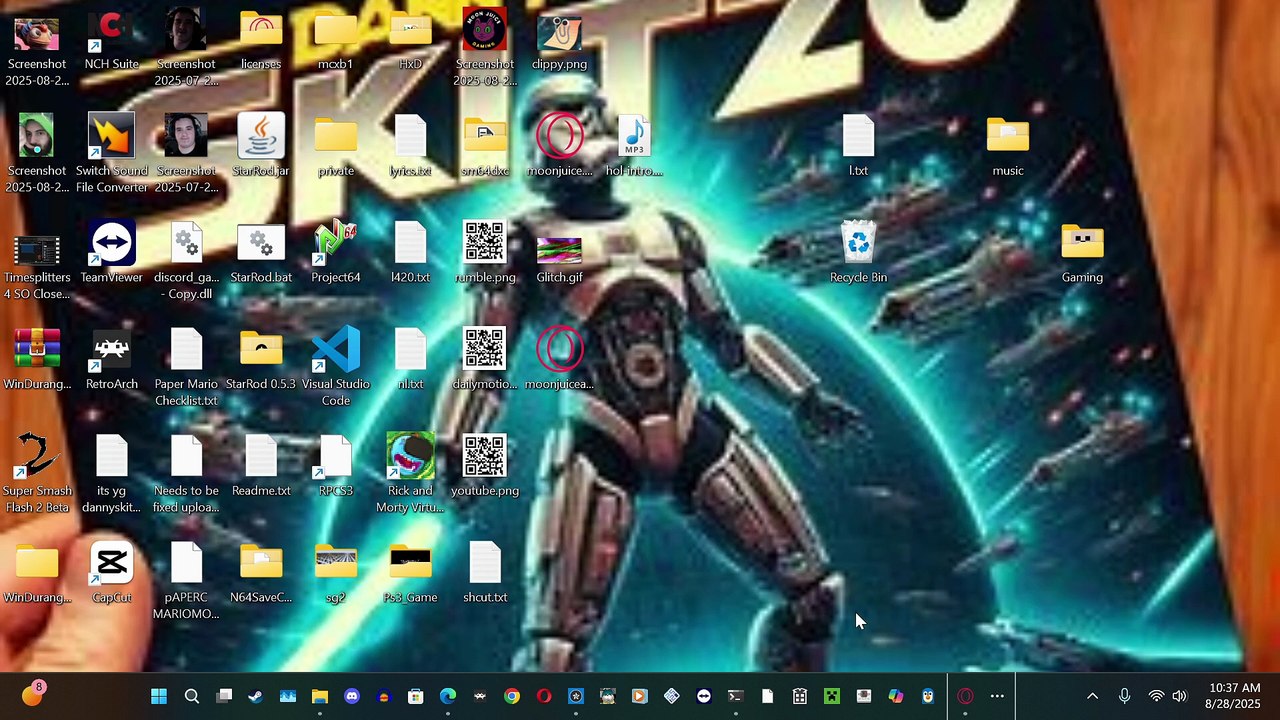Launch Steam from the taskbar
Image resolution: width=1280 pixels, height=720 pixels.
[x=255, y=696]
